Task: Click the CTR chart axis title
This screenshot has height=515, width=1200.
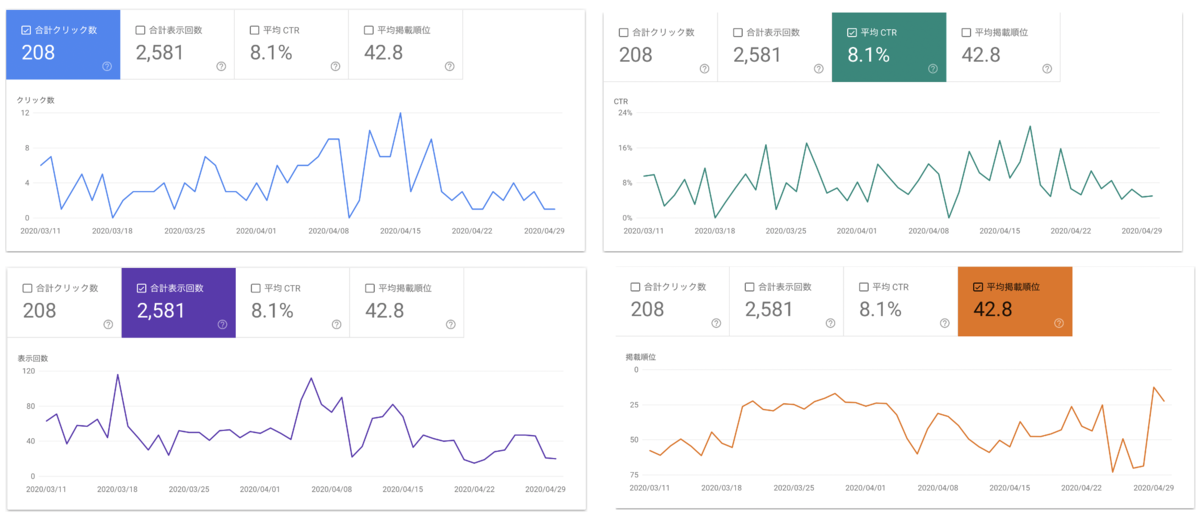Action: (x=620, y=101)
